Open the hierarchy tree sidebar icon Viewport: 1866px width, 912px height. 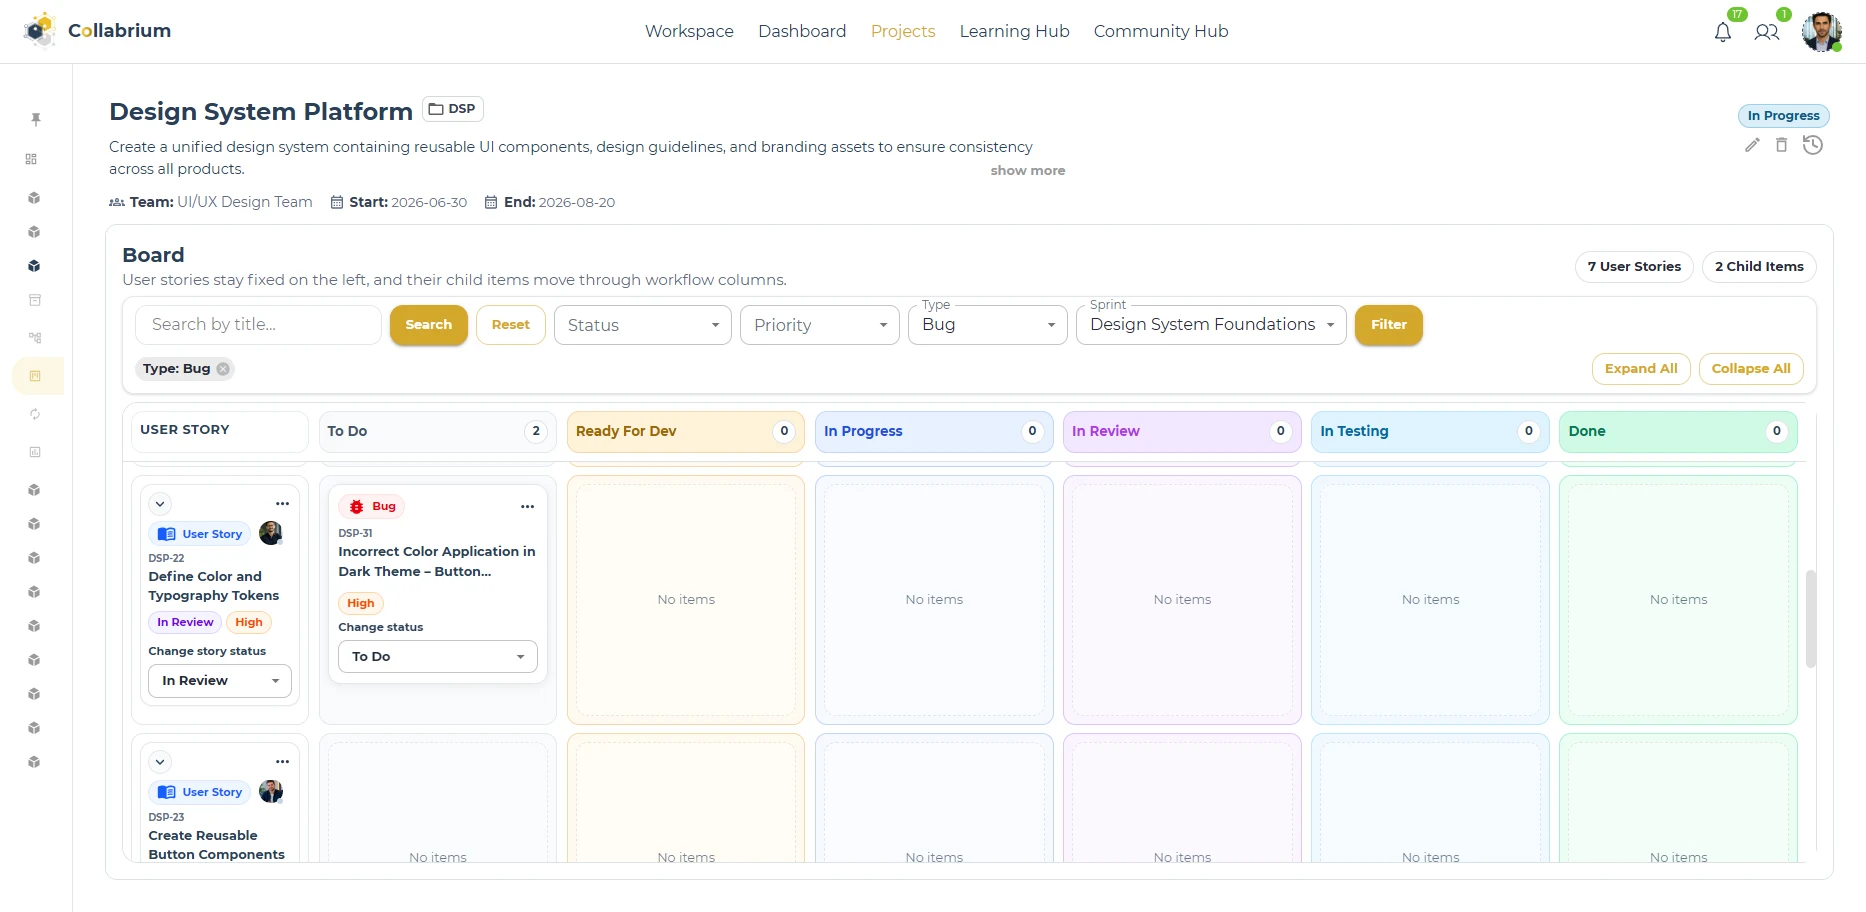coord(35,337)
